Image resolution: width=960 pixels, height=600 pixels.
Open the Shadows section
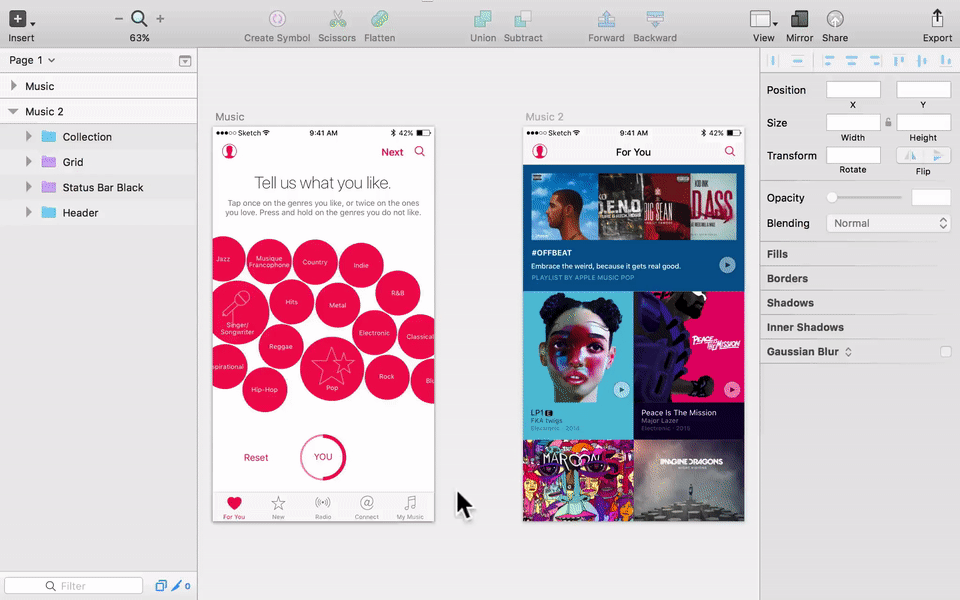point(790,303)
